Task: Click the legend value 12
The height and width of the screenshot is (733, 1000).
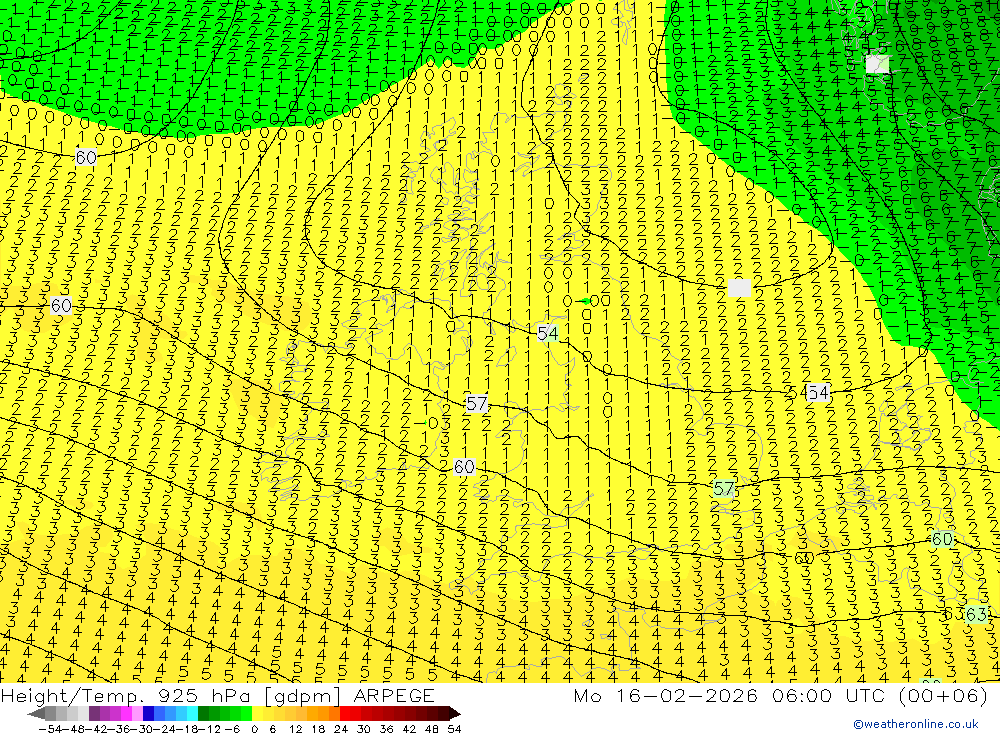Action: click(295, 729)
